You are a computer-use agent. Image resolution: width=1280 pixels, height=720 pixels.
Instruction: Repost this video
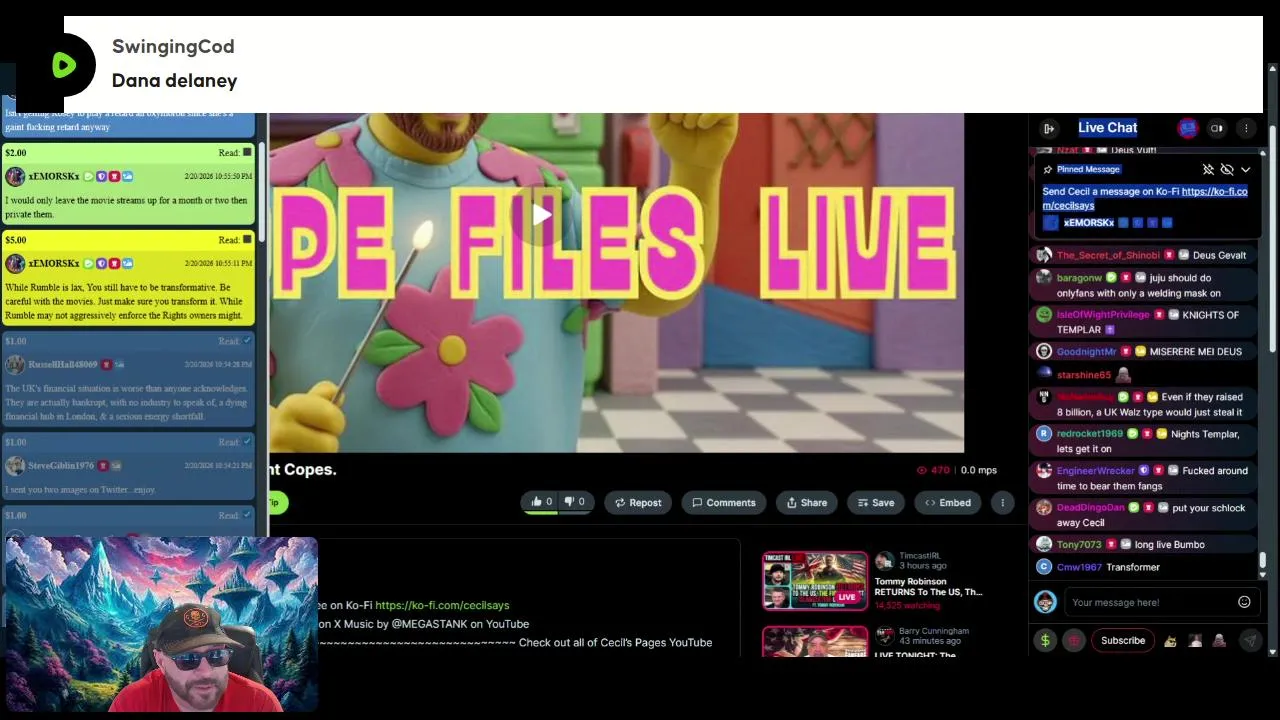pyautogui.click(x=638, y=503)
